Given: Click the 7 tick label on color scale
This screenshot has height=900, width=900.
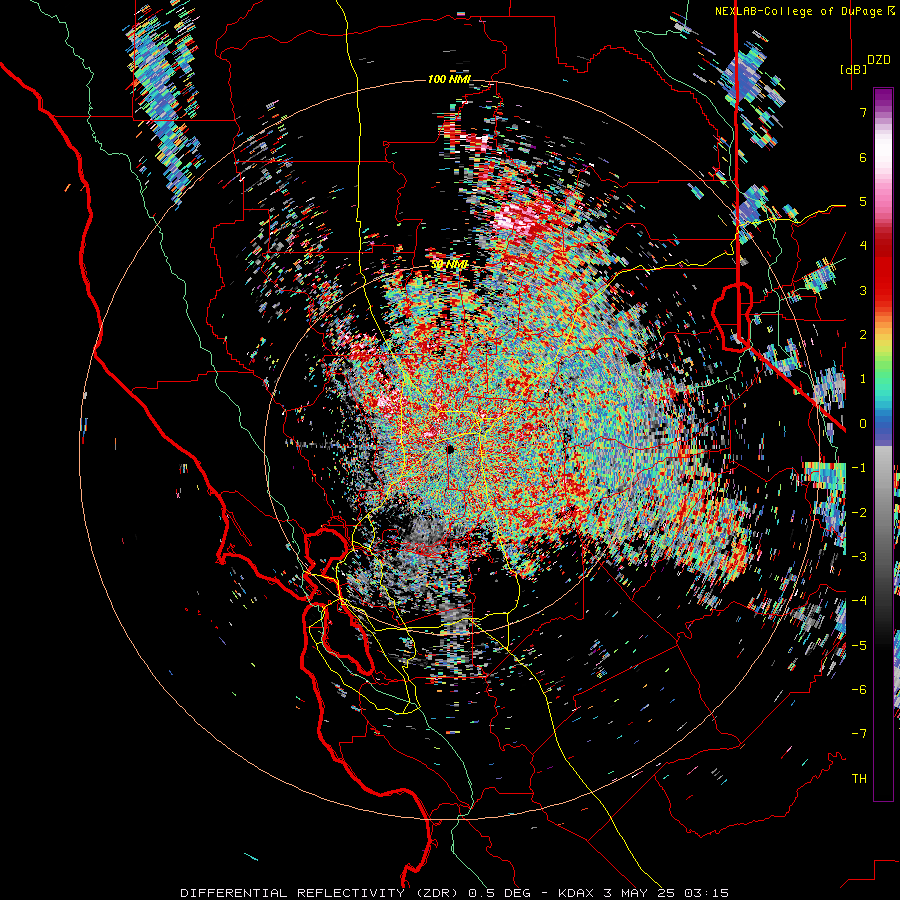Looking at the screenshot, I should pyautogui.click(x=863, y=112).
